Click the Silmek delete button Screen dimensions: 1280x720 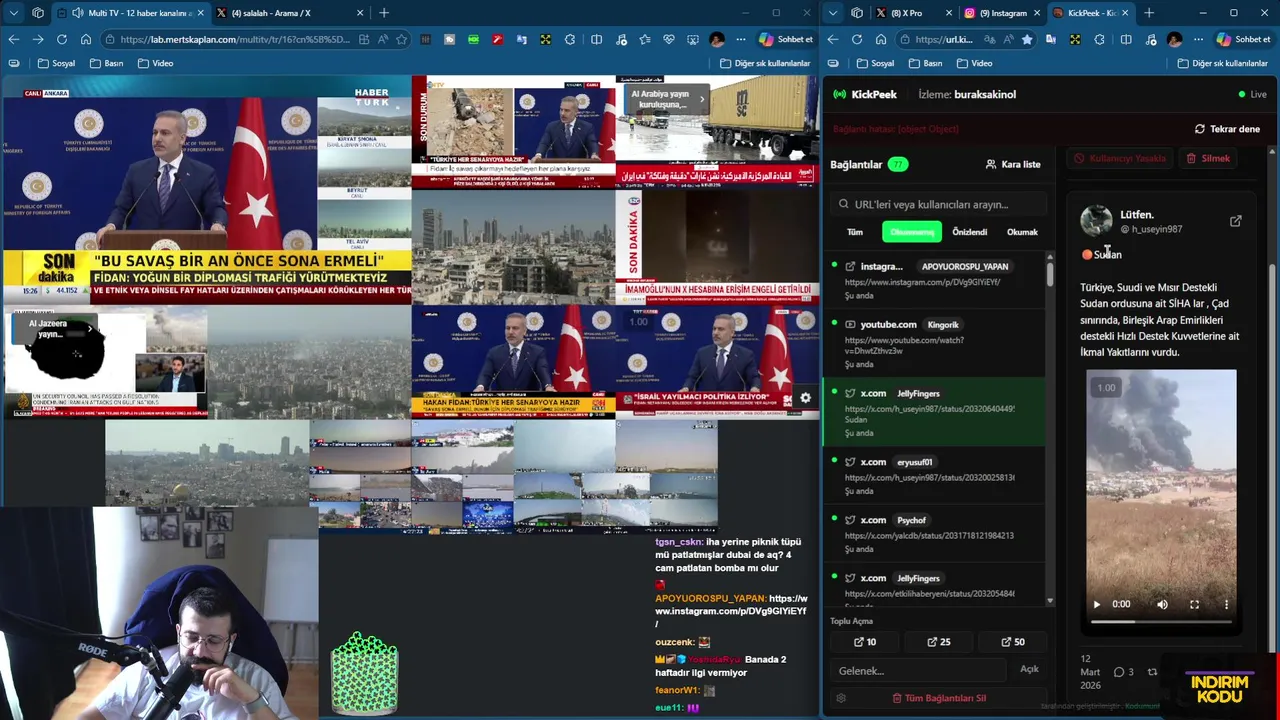pos(1208,158)
